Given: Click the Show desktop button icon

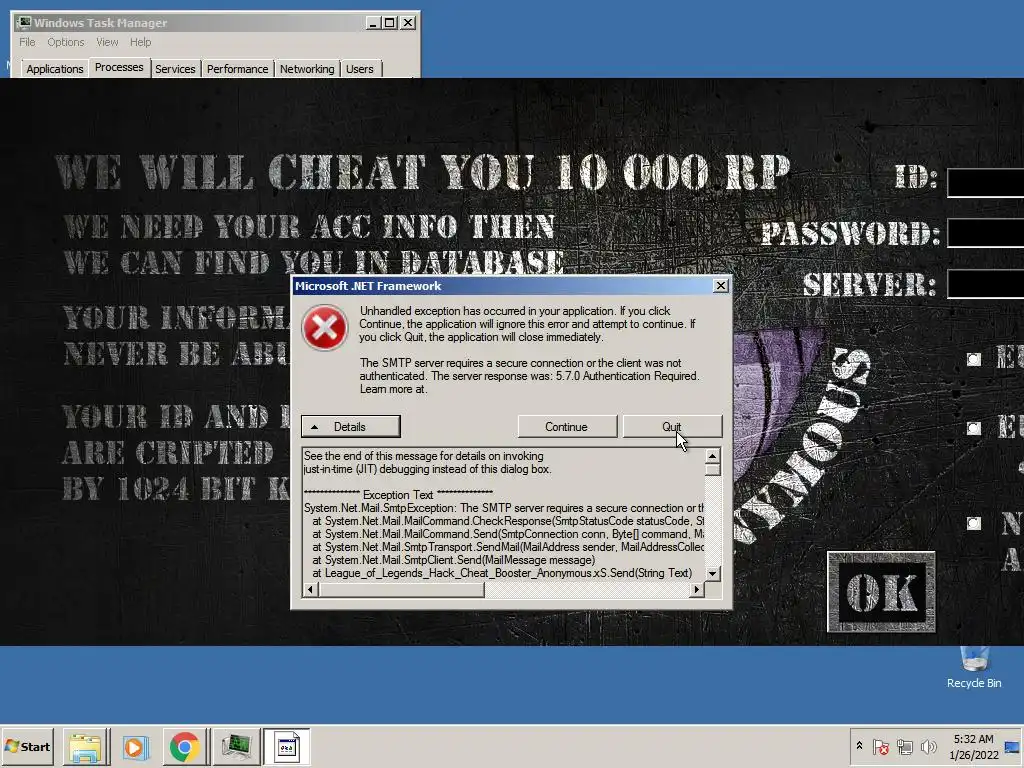Looking at the screenshot, I should click(1013, 746).
